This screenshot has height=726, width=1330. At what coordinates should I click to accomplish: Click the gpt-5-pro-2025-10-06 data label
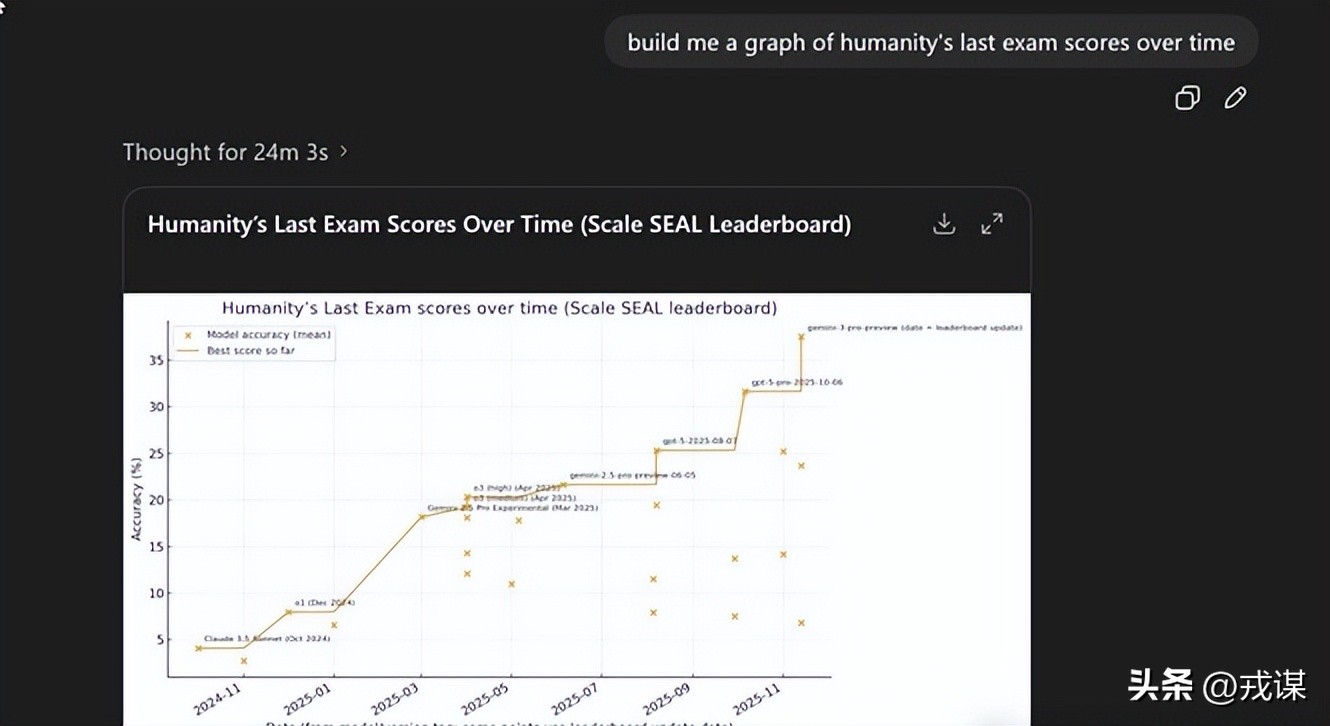tap(797, 382)
